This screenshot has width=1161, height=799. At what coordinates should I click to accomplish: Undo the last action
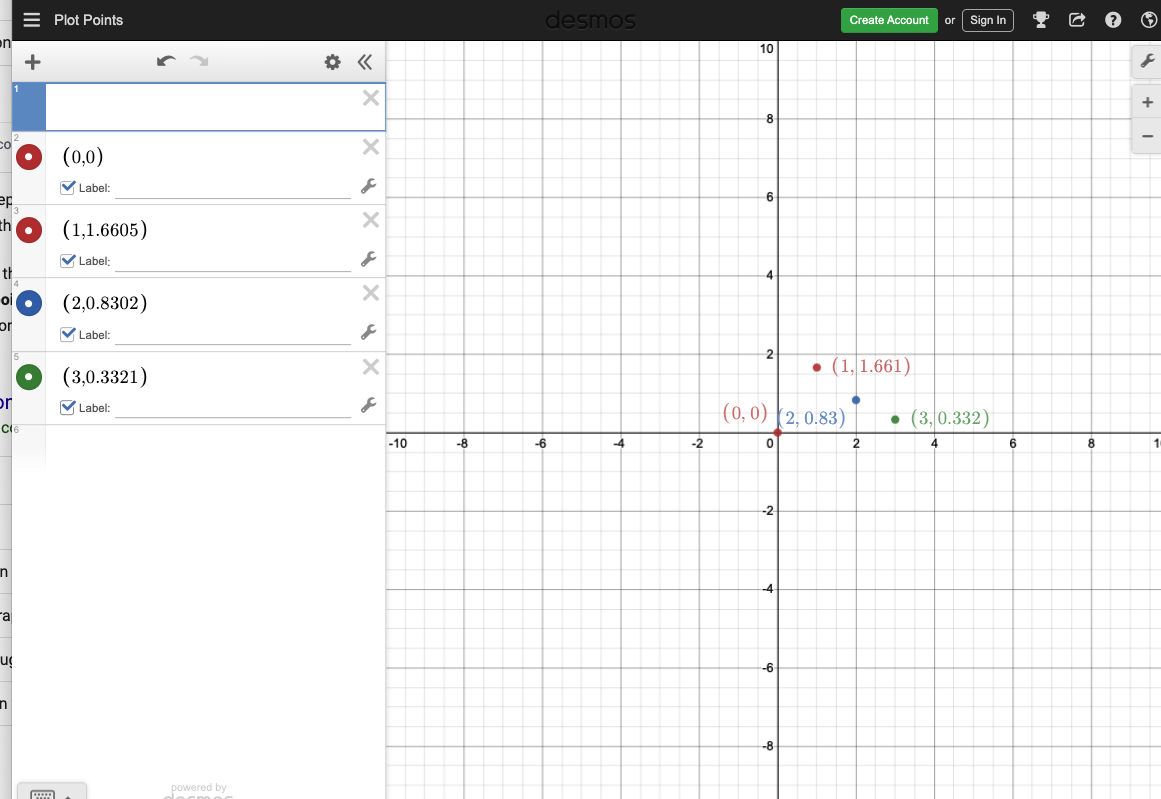pyautogui.click(x=166, y=61)
